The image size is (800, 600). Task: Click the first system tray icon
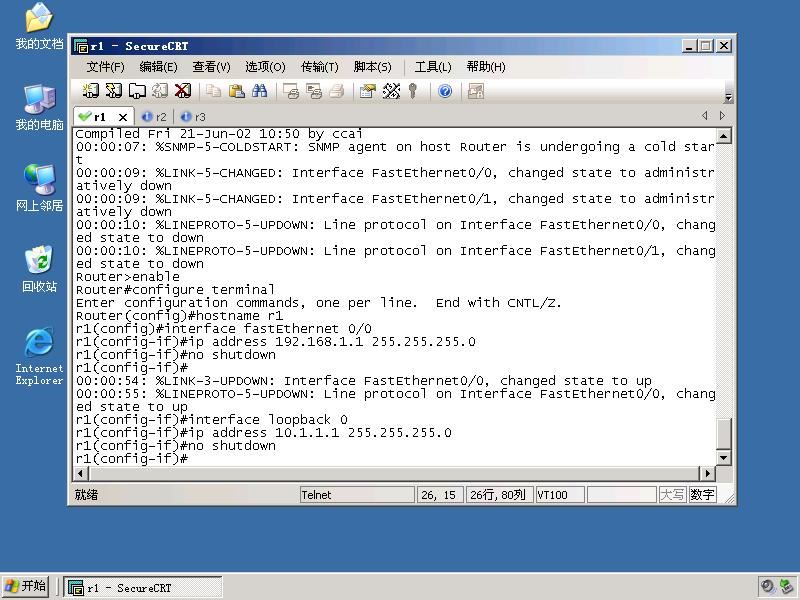click(768, 586)
